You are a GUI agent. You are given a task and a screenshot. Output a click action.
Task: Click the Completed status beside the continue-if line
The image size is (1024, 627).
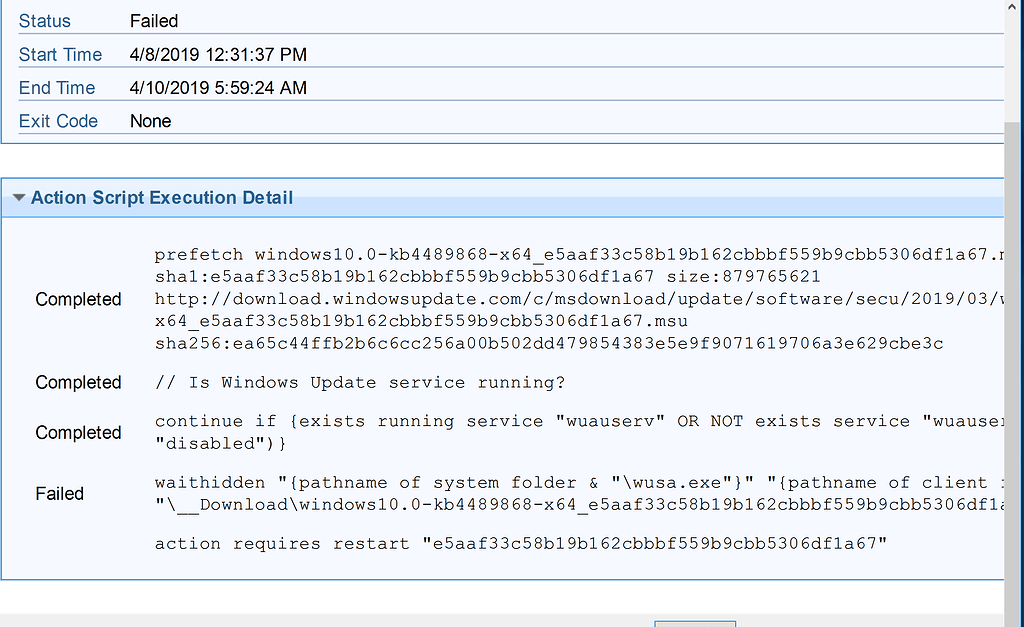[x=78, y=432]
